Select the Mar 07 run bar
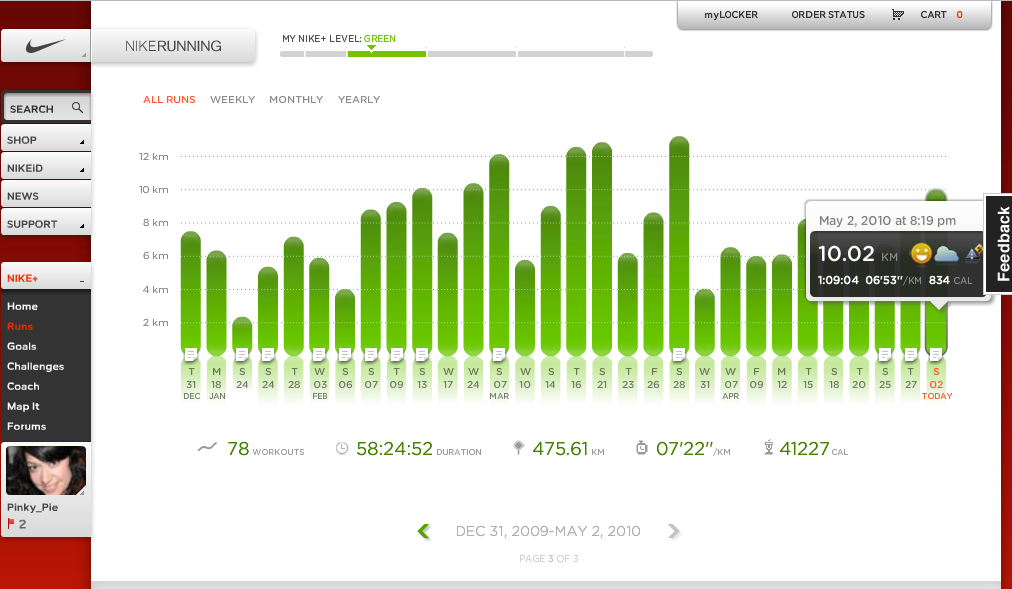 tap(499, 255)
